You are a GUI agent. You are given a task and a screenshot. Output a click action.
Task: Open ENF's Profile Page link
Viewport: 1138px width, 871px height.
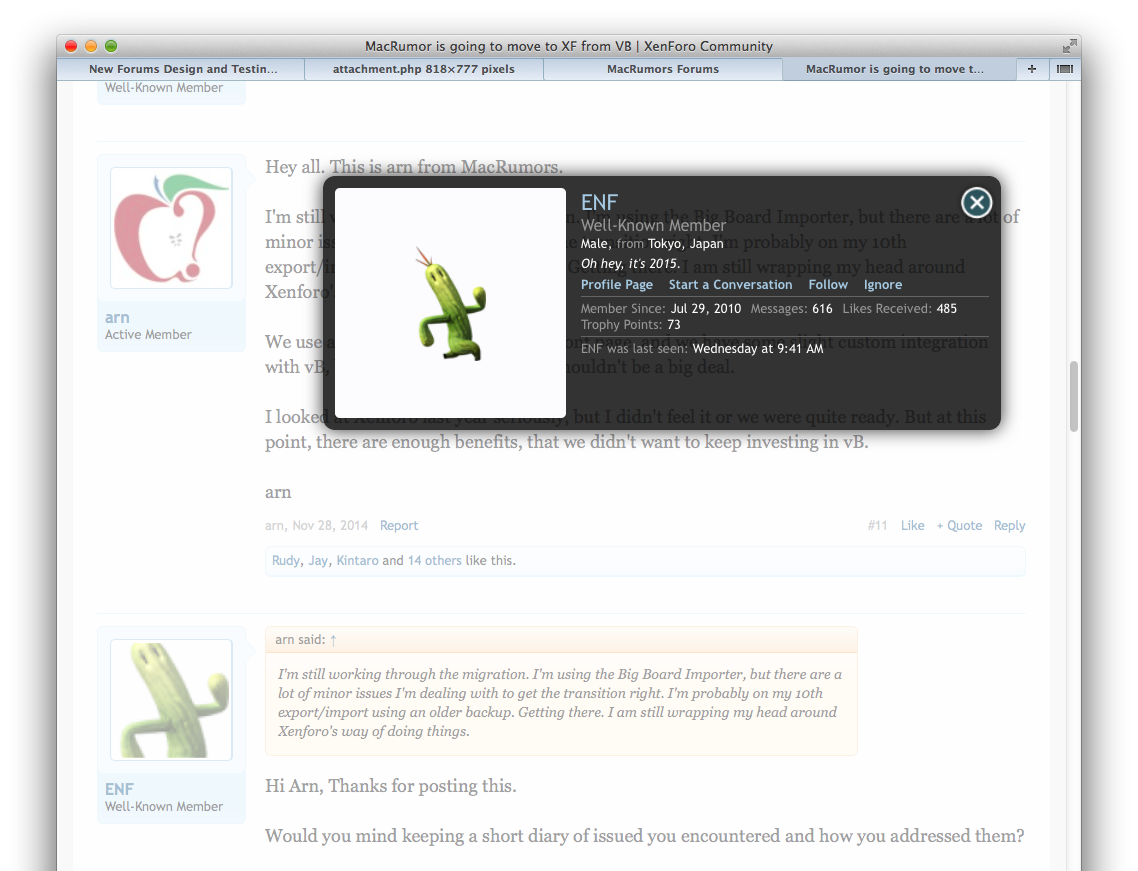pos(617,285)
